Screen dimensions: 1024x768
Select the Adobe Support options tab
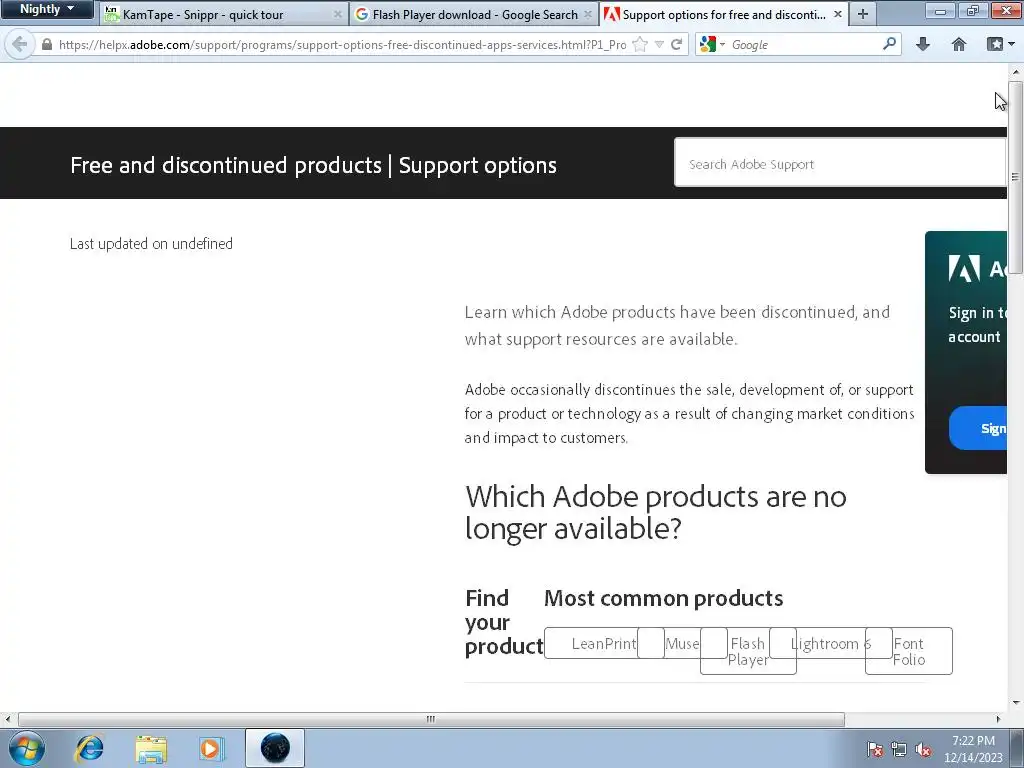724,14
